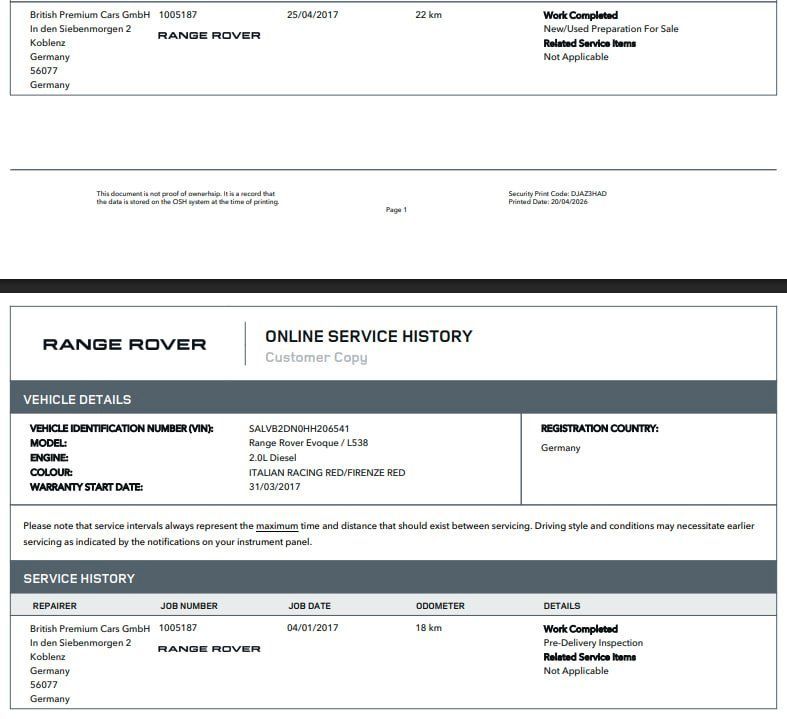
Task: Click the Vehicle Details section header
Action: pyautogui.click(x=77, y=400)
